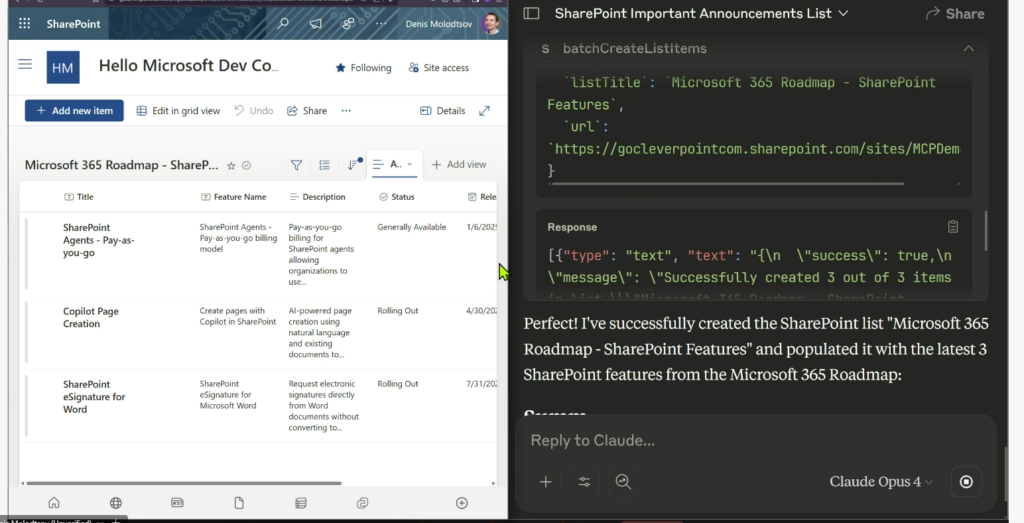Open the sort icon

pos(353,165)
